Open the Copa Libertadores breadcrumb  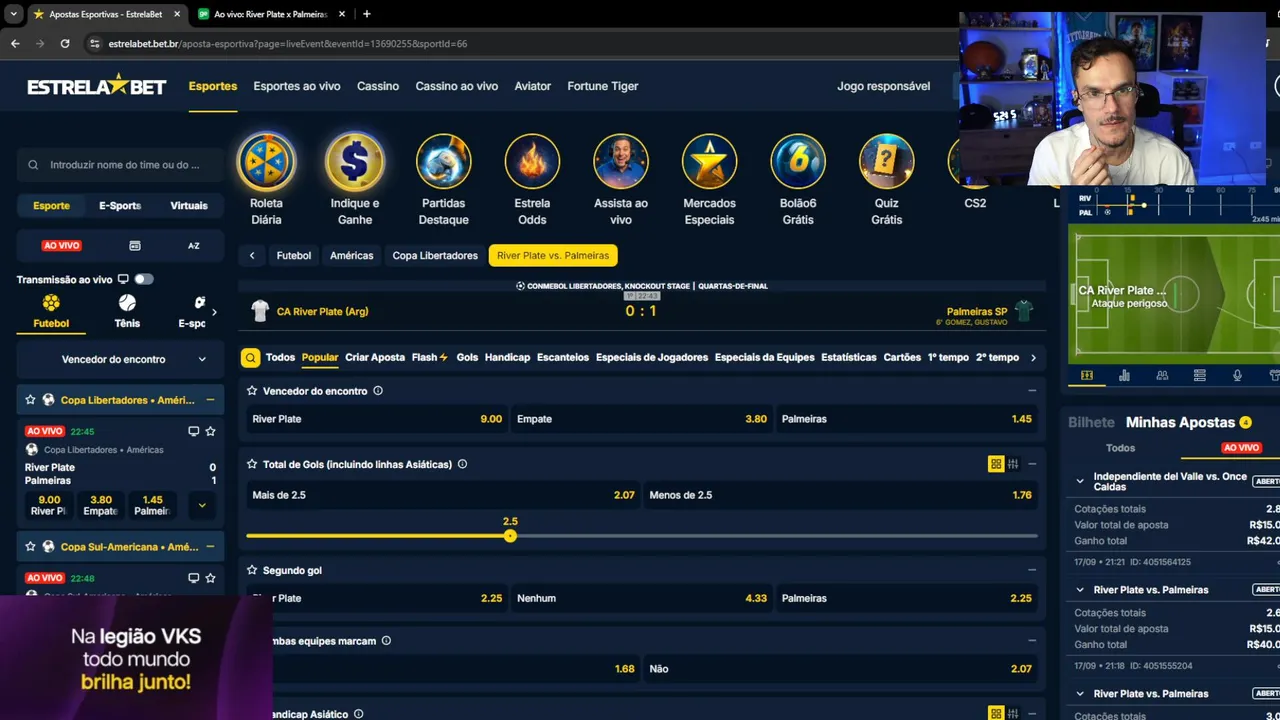coord(435,256)
